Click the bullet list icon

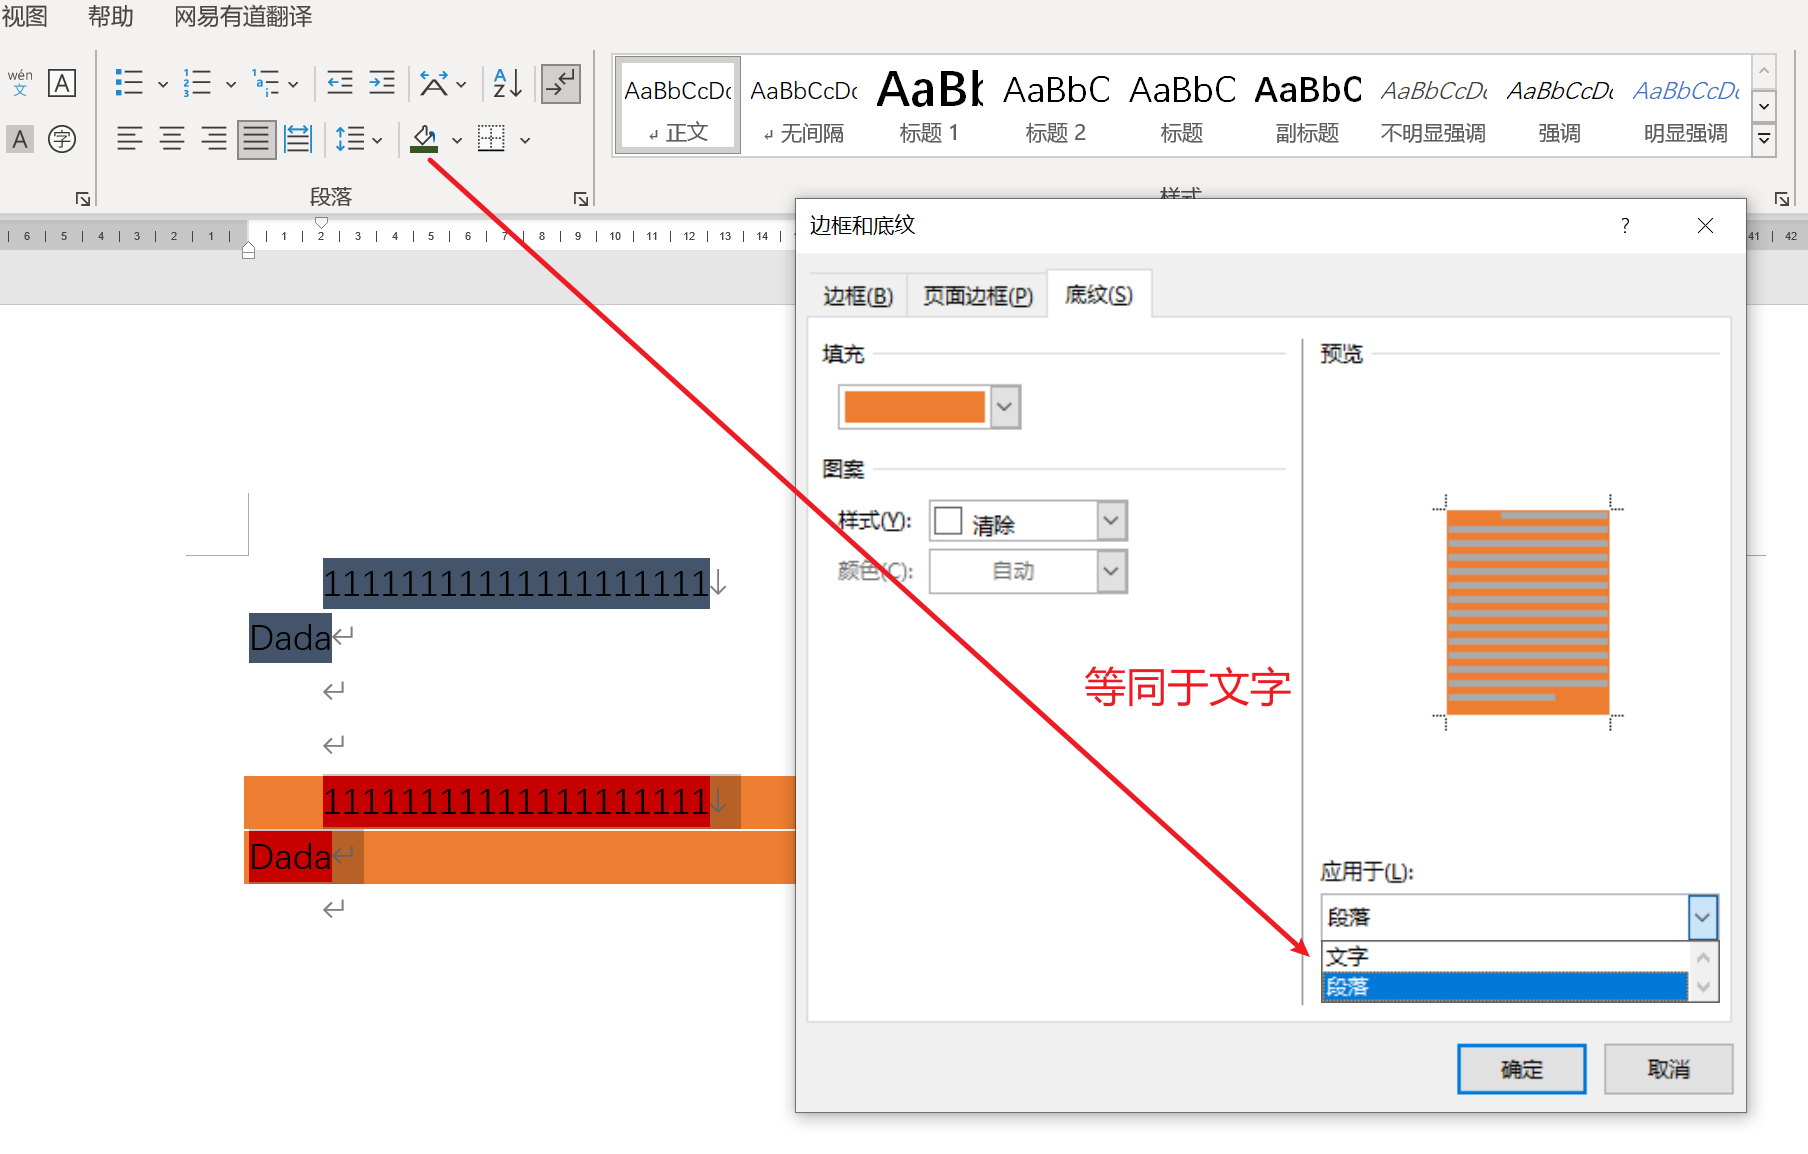click(x=129, y=83)
